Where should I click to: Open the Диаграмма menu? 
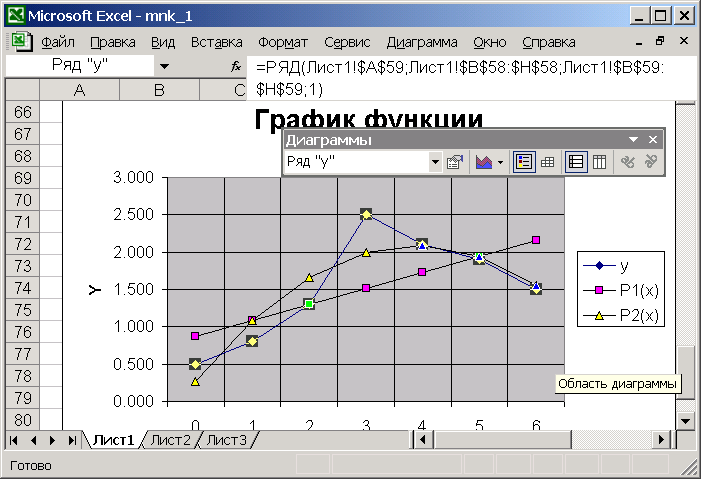[x=422, y=42]
